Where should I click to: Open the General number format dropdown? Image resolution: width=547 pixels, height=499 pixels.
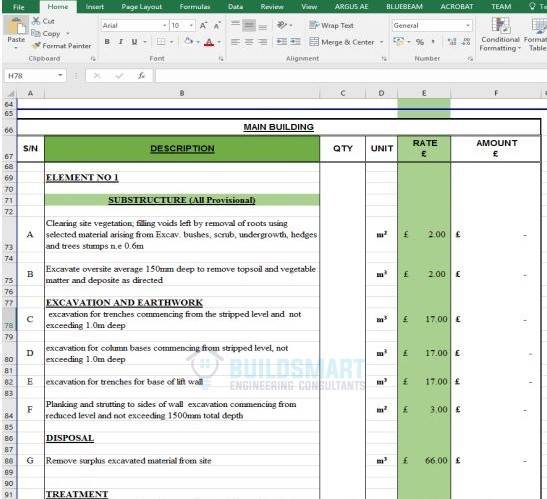pos(467,25)
